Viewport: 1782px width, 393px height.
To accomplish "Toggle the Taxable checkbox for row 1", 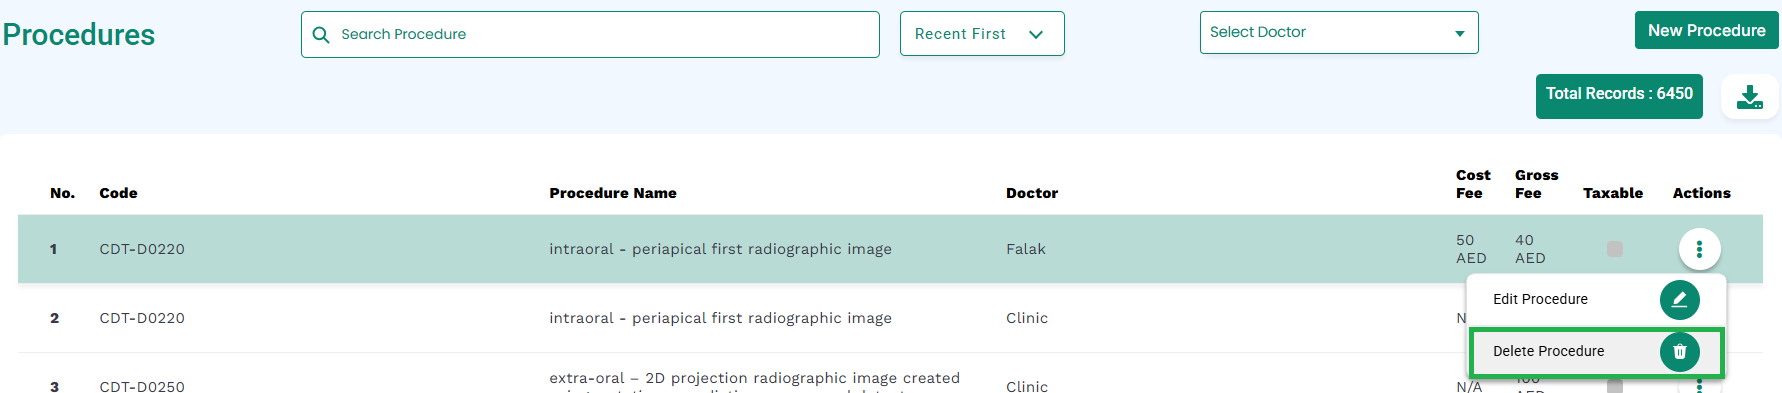I will pos(1614,249).
